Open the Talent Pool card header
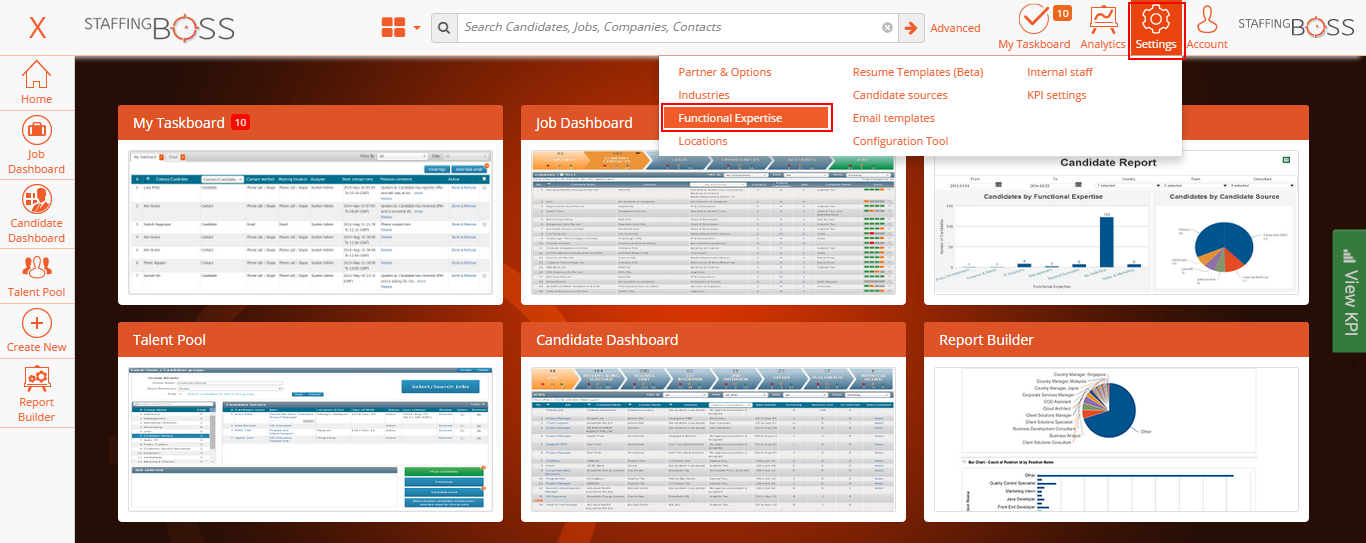 tap(310, 340)
